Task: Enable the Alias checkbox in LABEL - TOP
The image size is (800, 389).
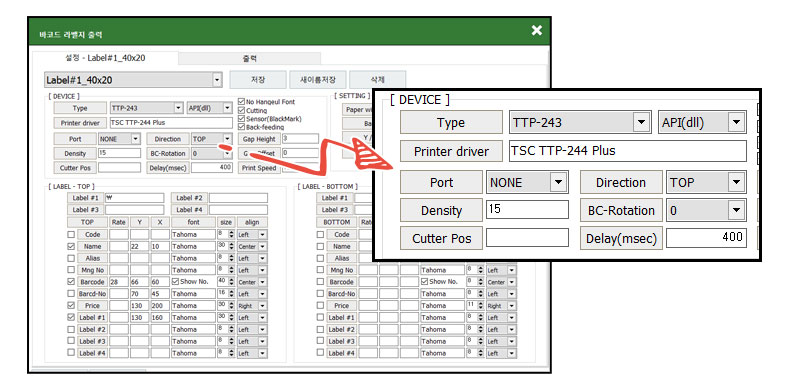Action: [71, 258]
